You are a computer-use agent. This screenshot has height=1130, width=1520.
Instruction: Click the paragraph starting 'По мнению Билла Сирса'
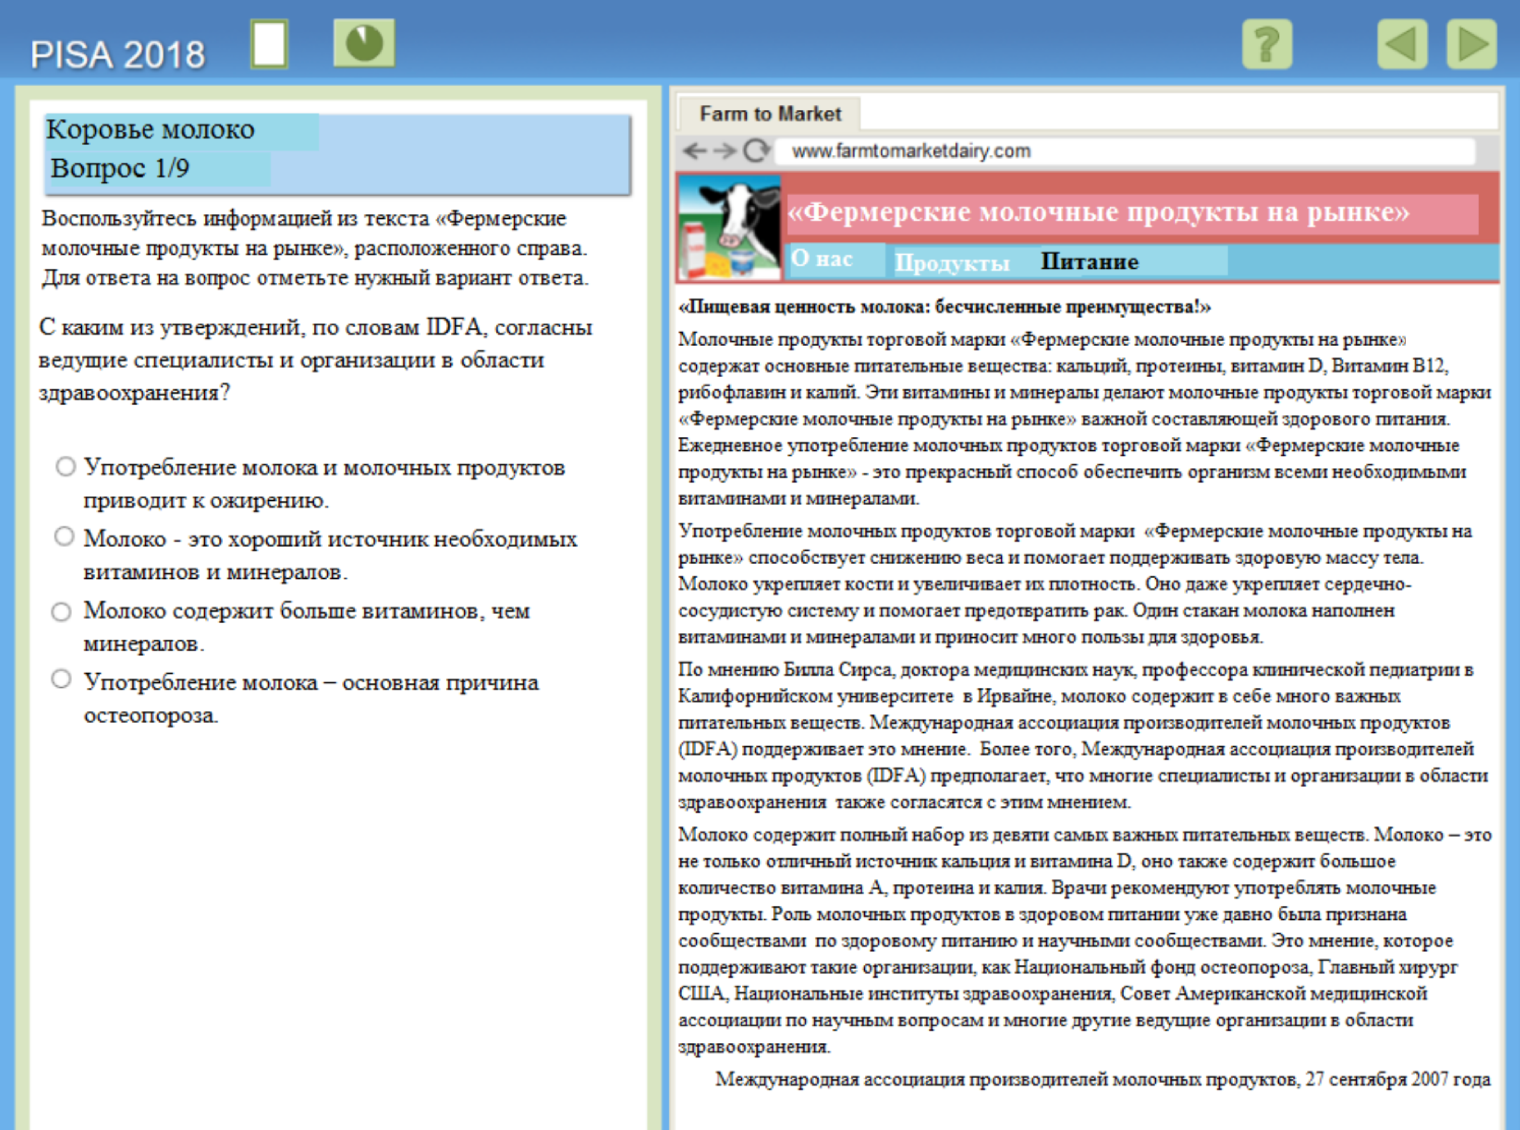1083,735
